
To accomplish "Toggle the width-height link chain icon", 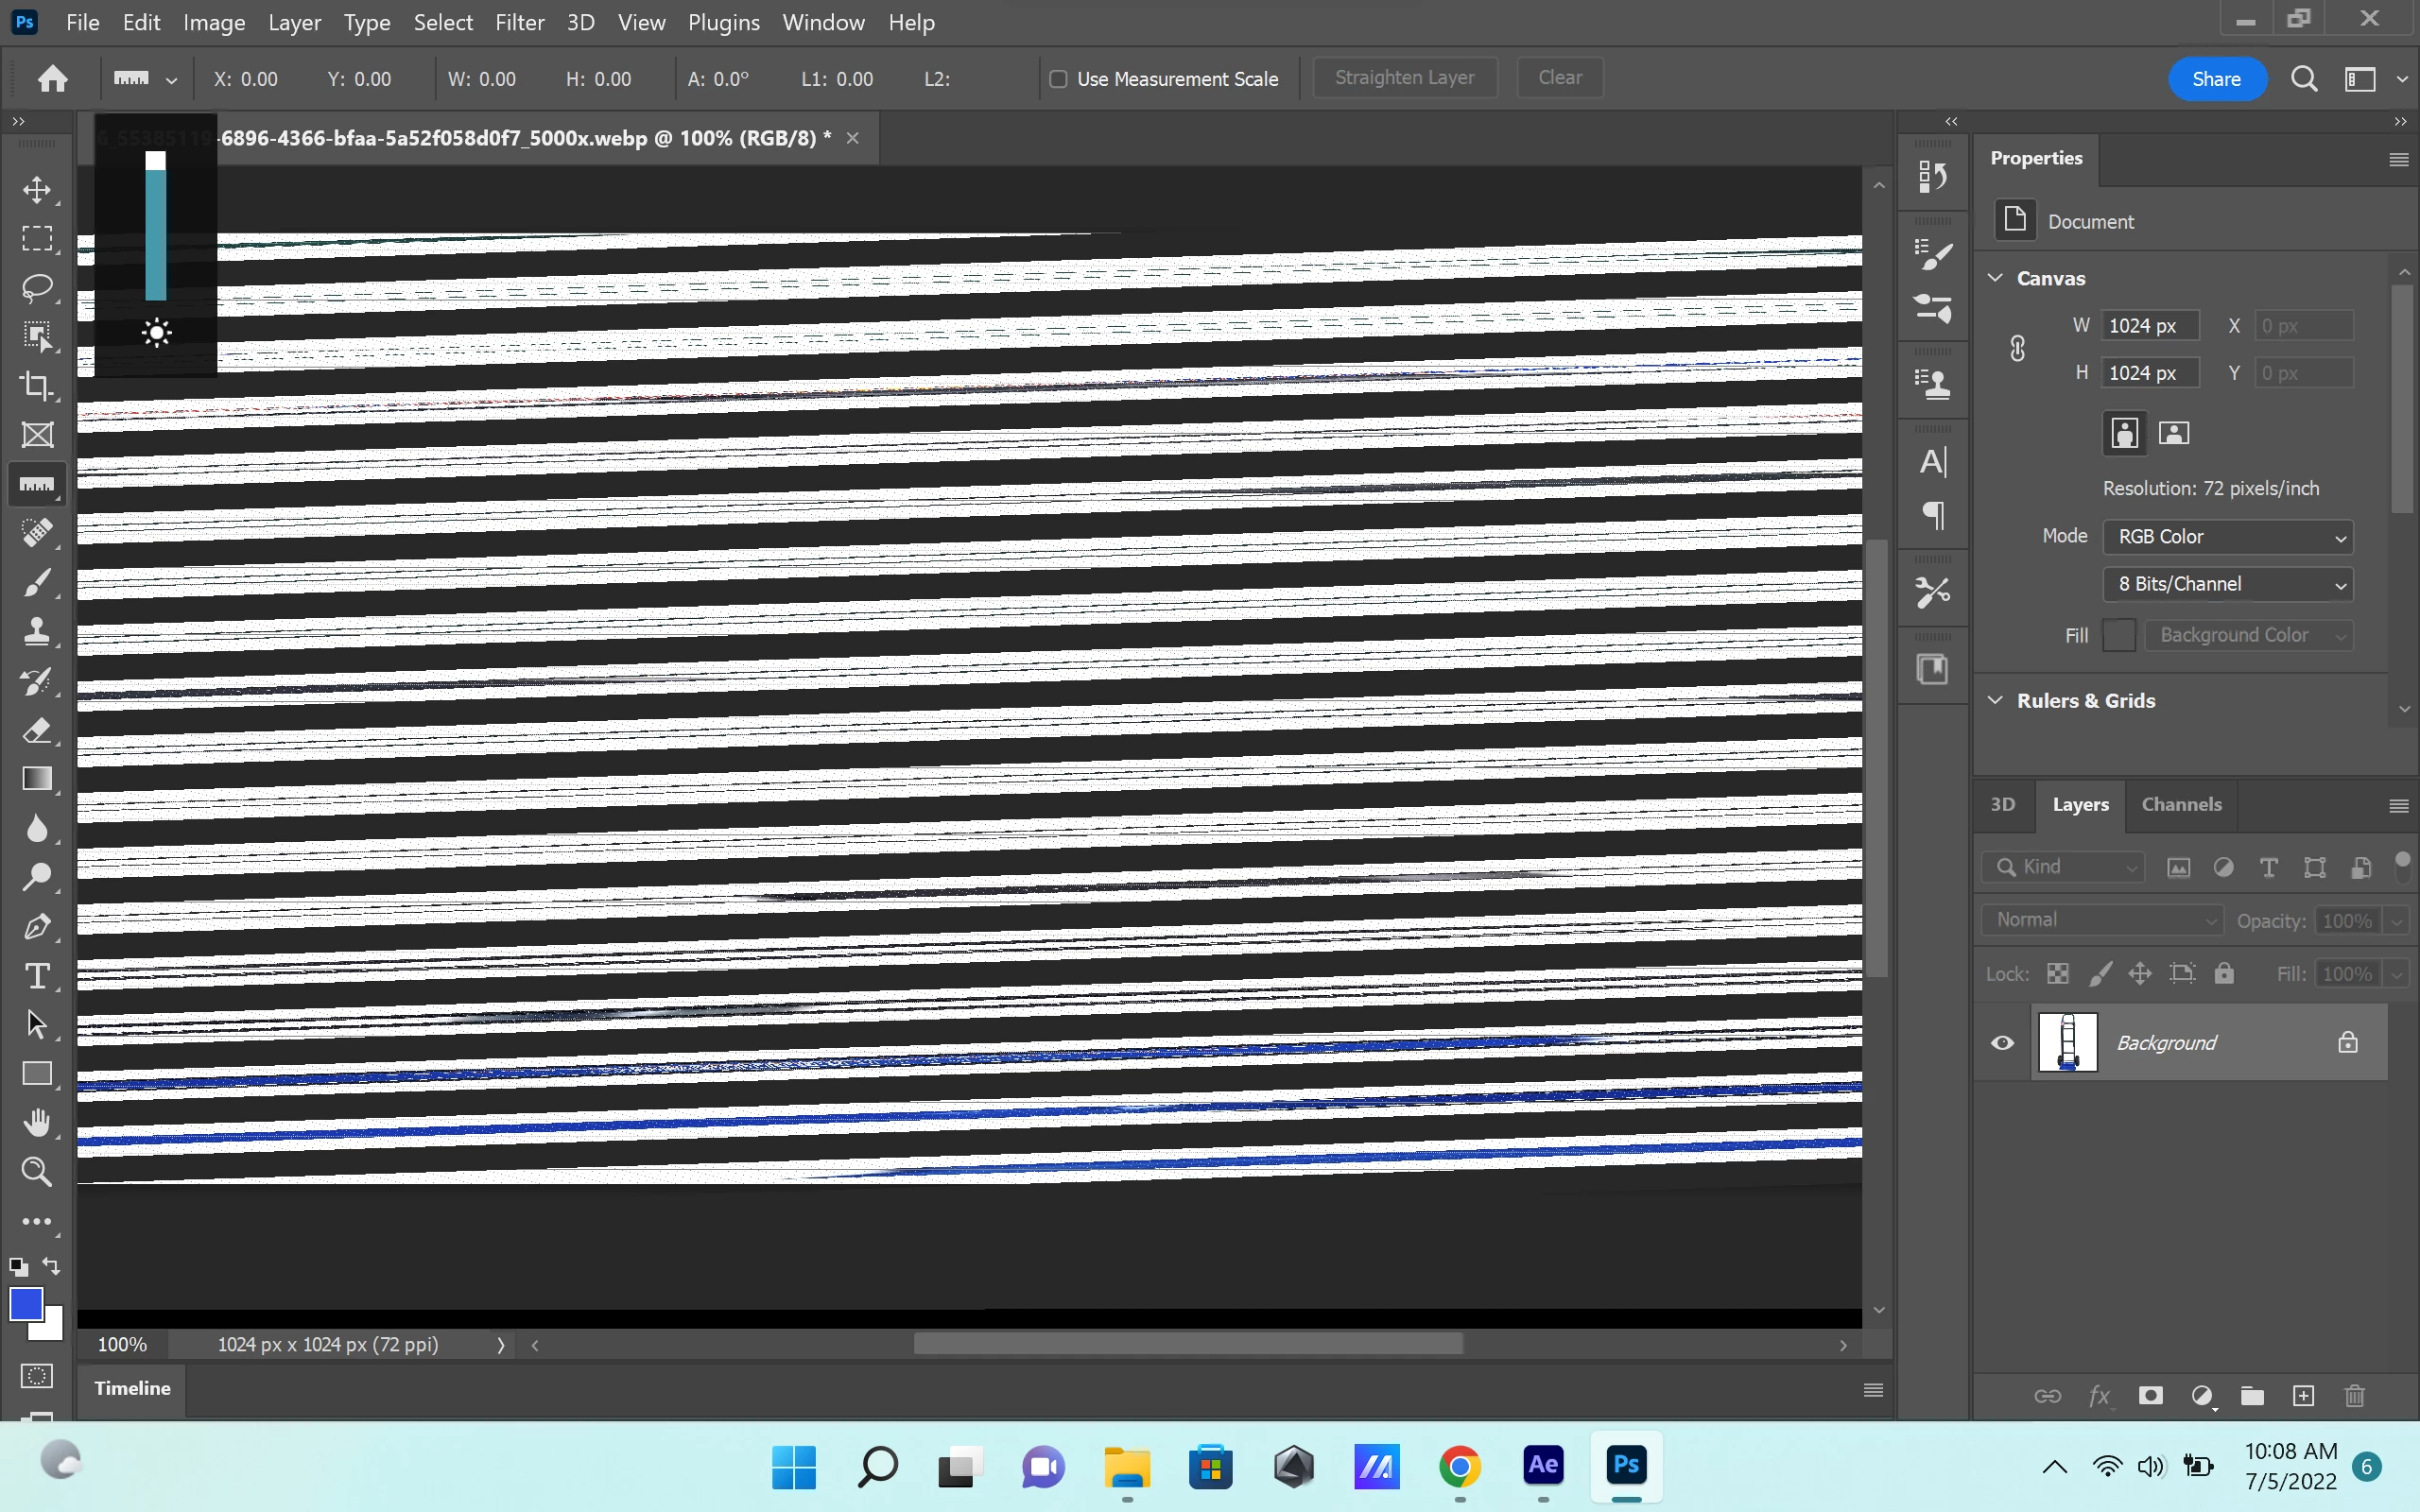I will 2017,349.
